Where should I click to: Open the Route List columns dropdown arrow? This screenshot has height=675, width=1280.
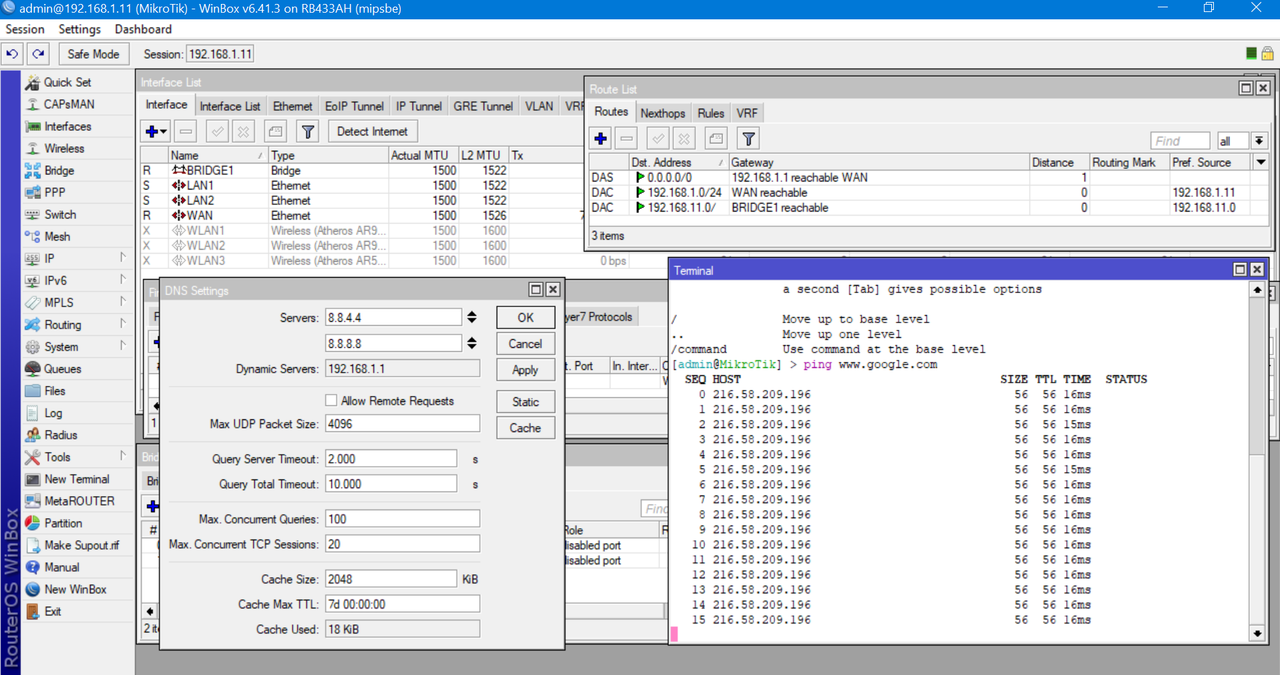pos(1260,162)
